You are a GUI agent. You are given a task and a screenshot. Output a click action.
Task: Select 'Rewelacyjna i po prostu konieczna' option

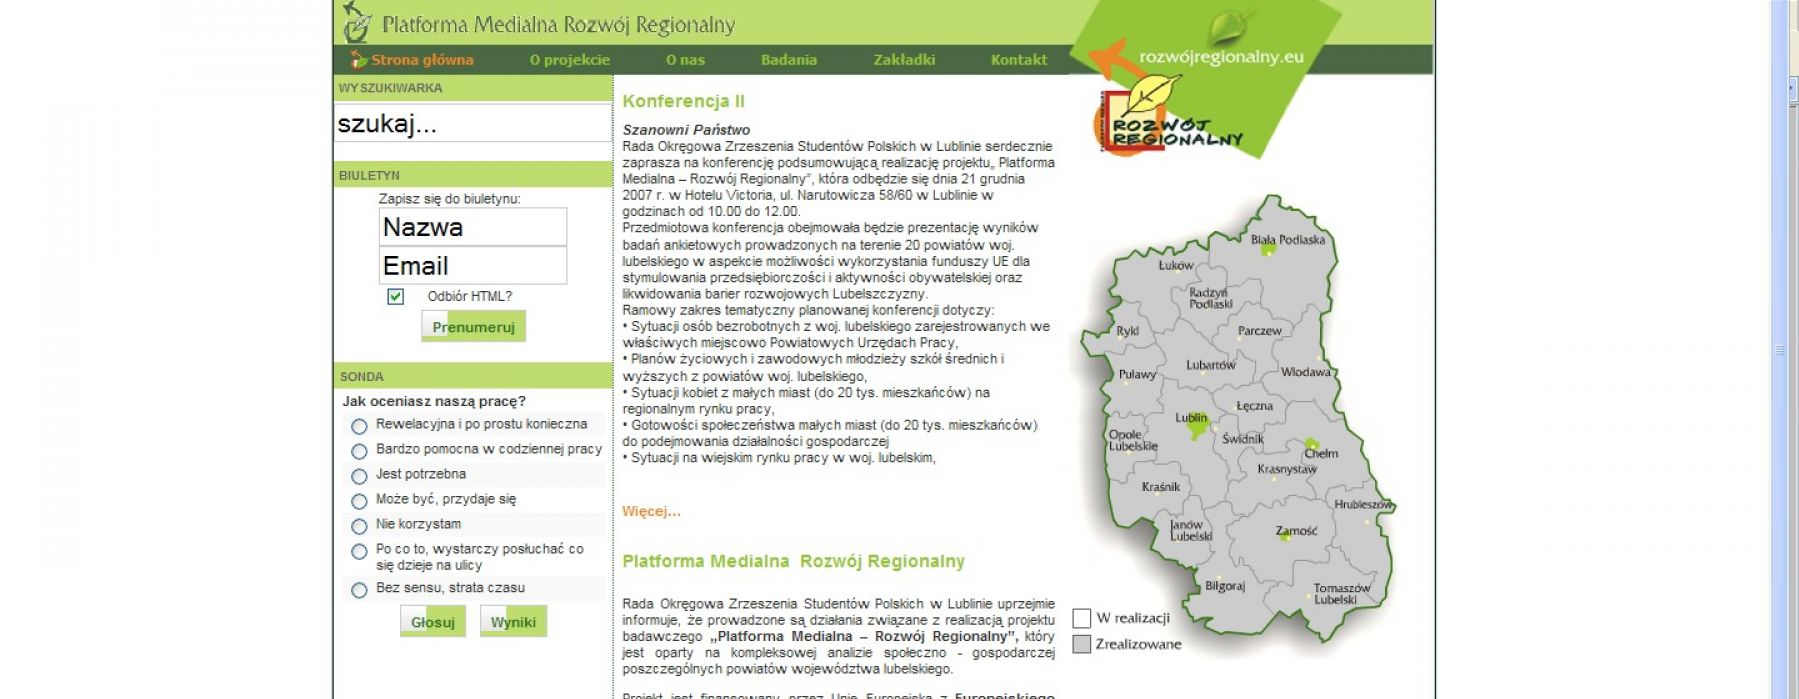pos(359,426)
